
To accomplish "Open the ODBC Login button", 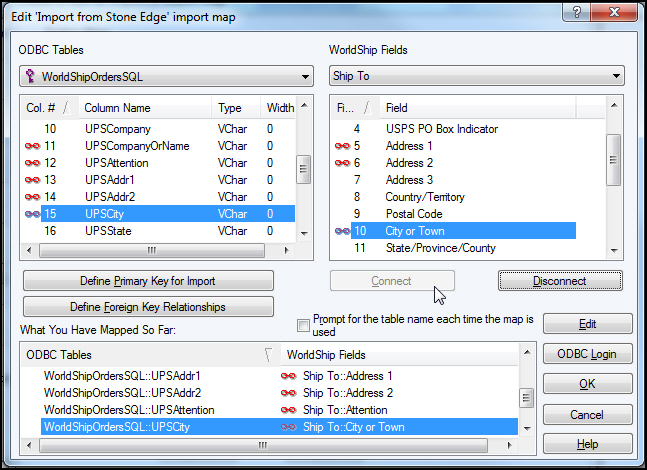I will pos(588,354).
